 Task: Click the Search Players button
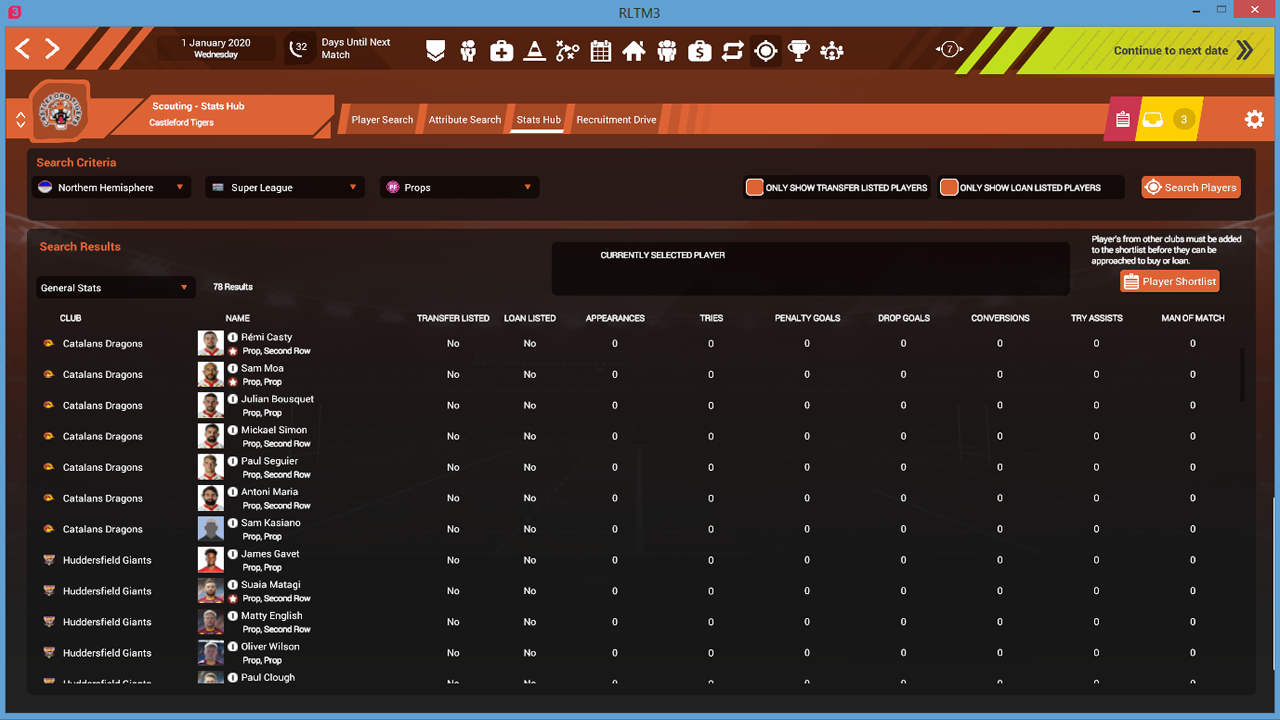click(x=1191, y=187)
